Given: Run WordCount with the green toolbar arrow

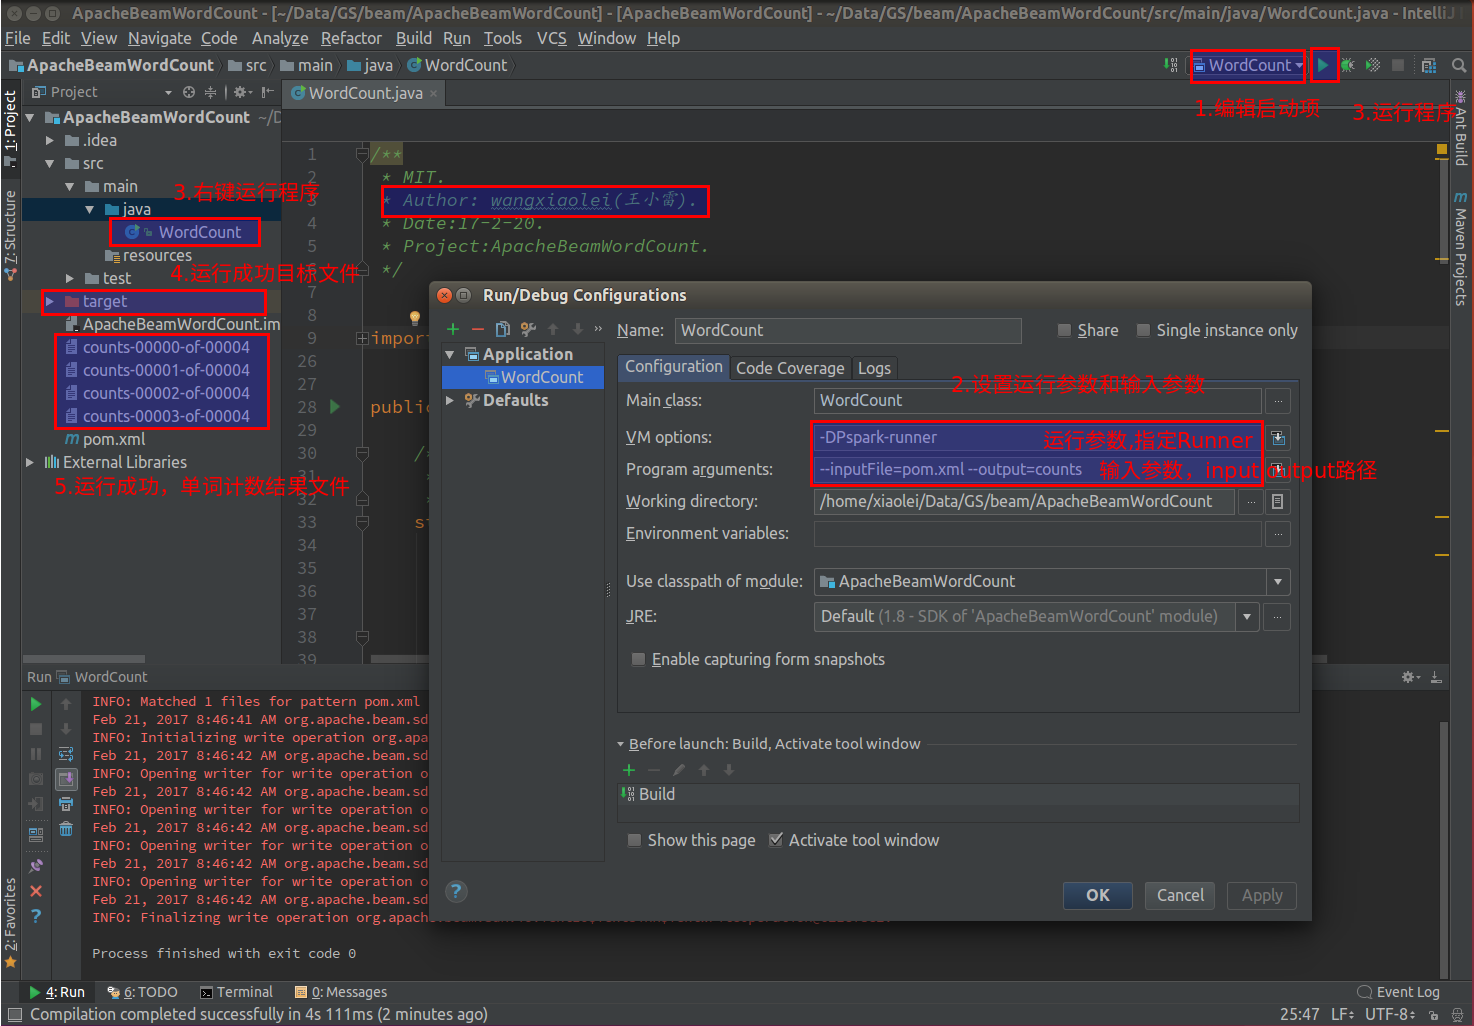Looking at the screenshot, I should 1322,65.
